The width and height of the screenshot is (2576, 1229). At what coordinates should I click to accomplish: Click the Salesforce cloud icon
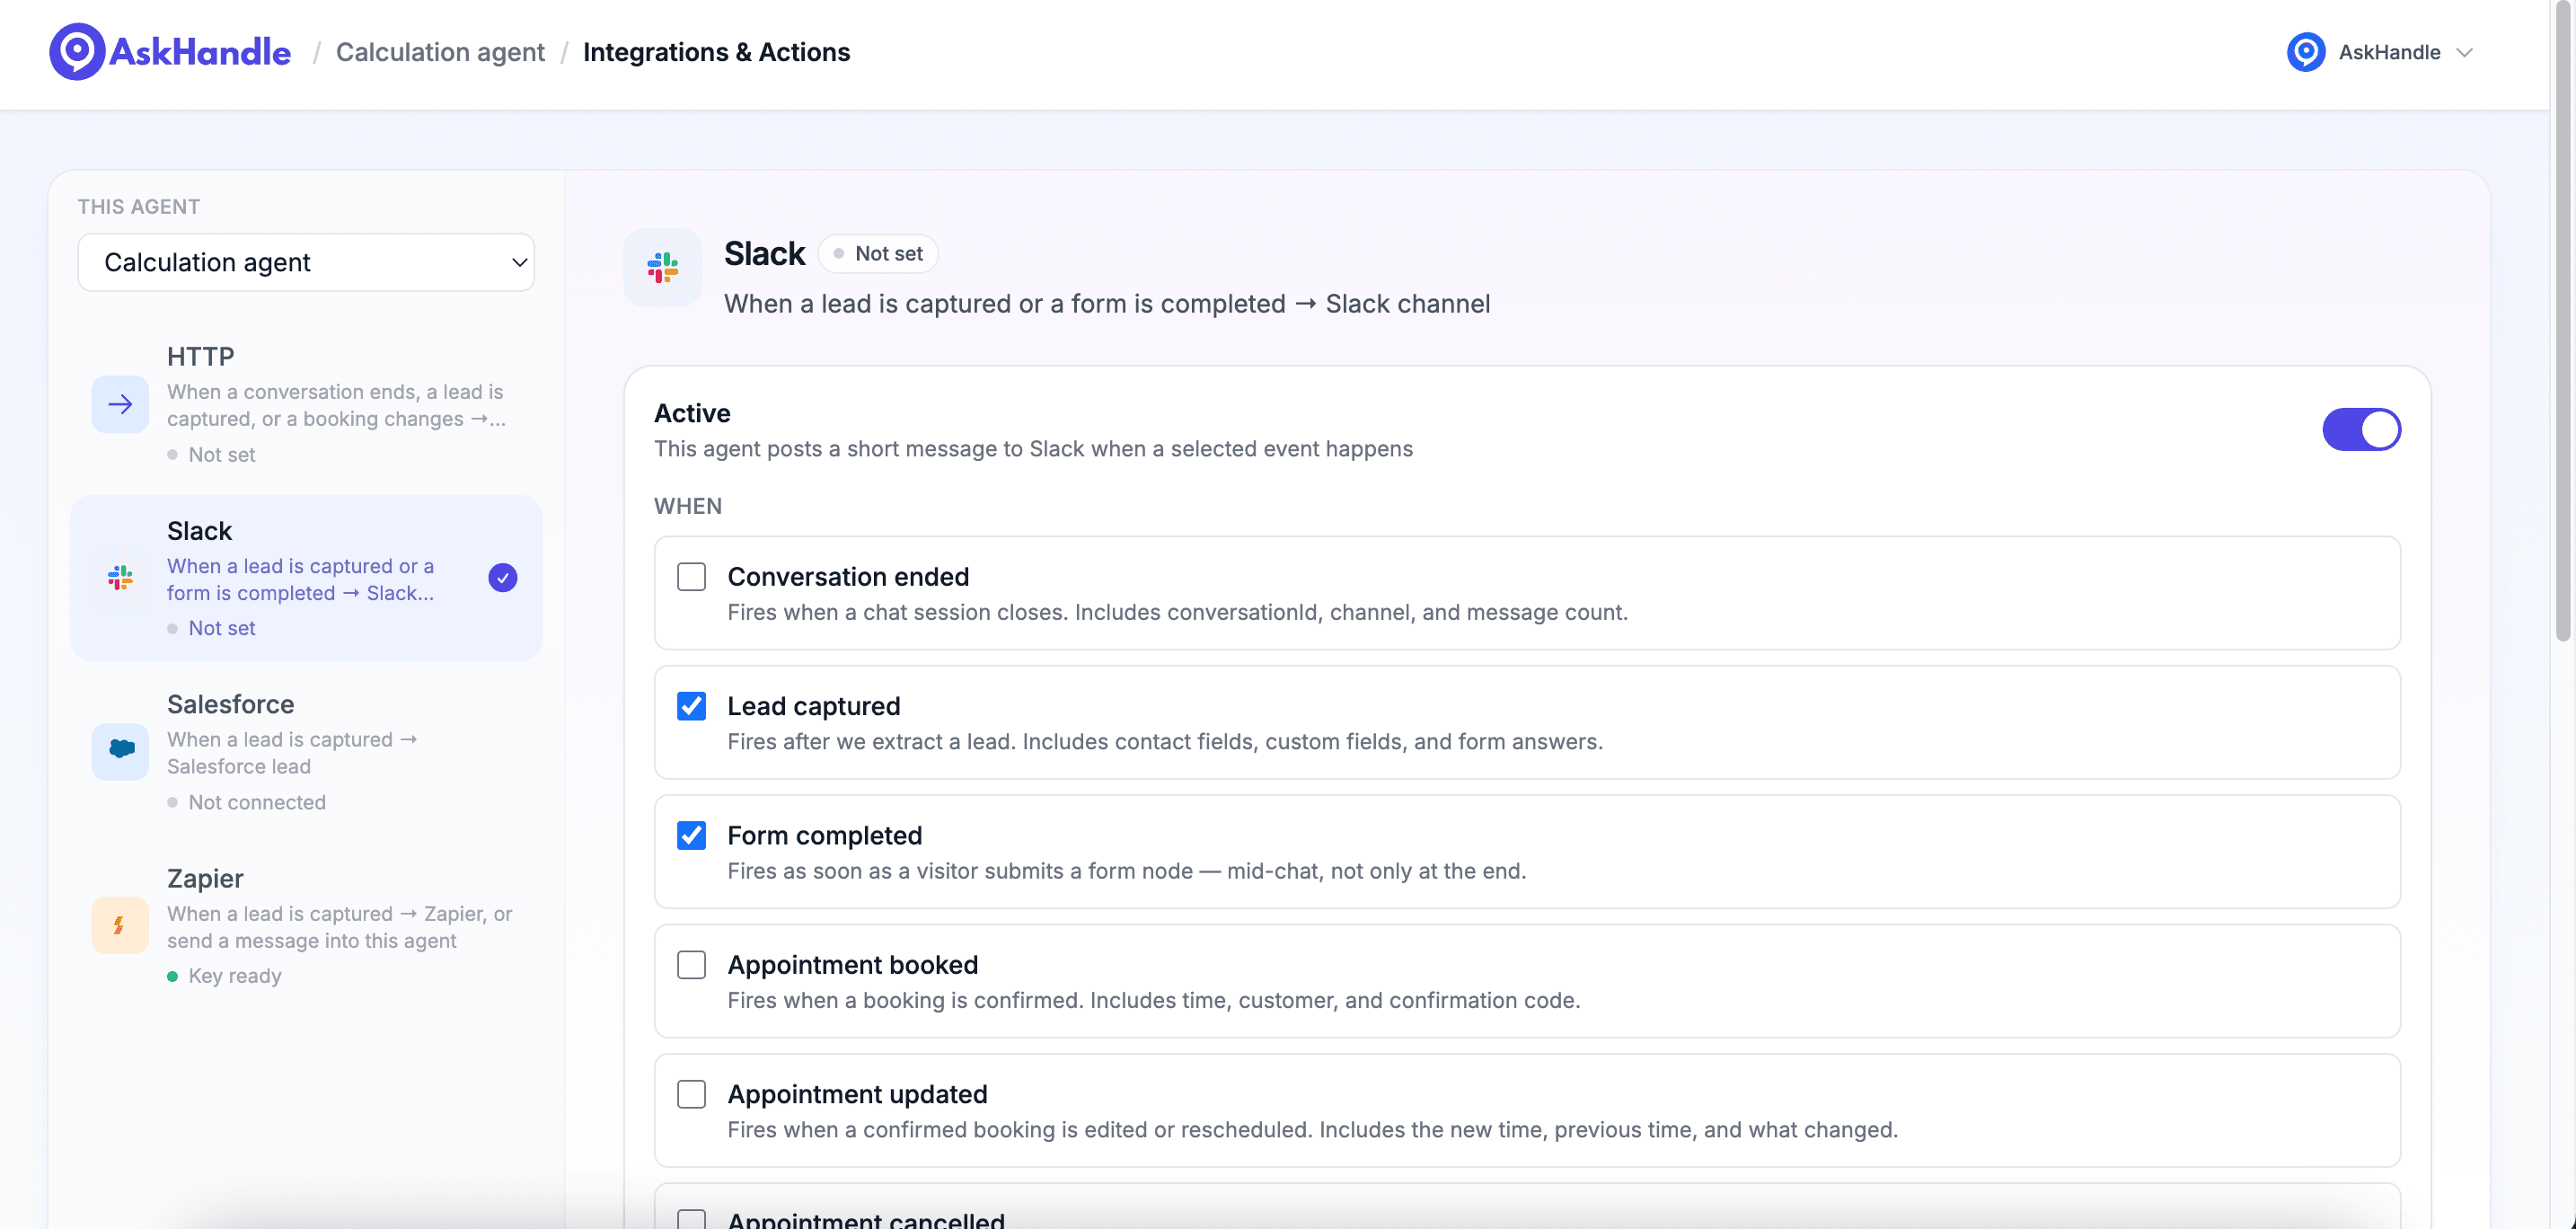pos(120,750)
